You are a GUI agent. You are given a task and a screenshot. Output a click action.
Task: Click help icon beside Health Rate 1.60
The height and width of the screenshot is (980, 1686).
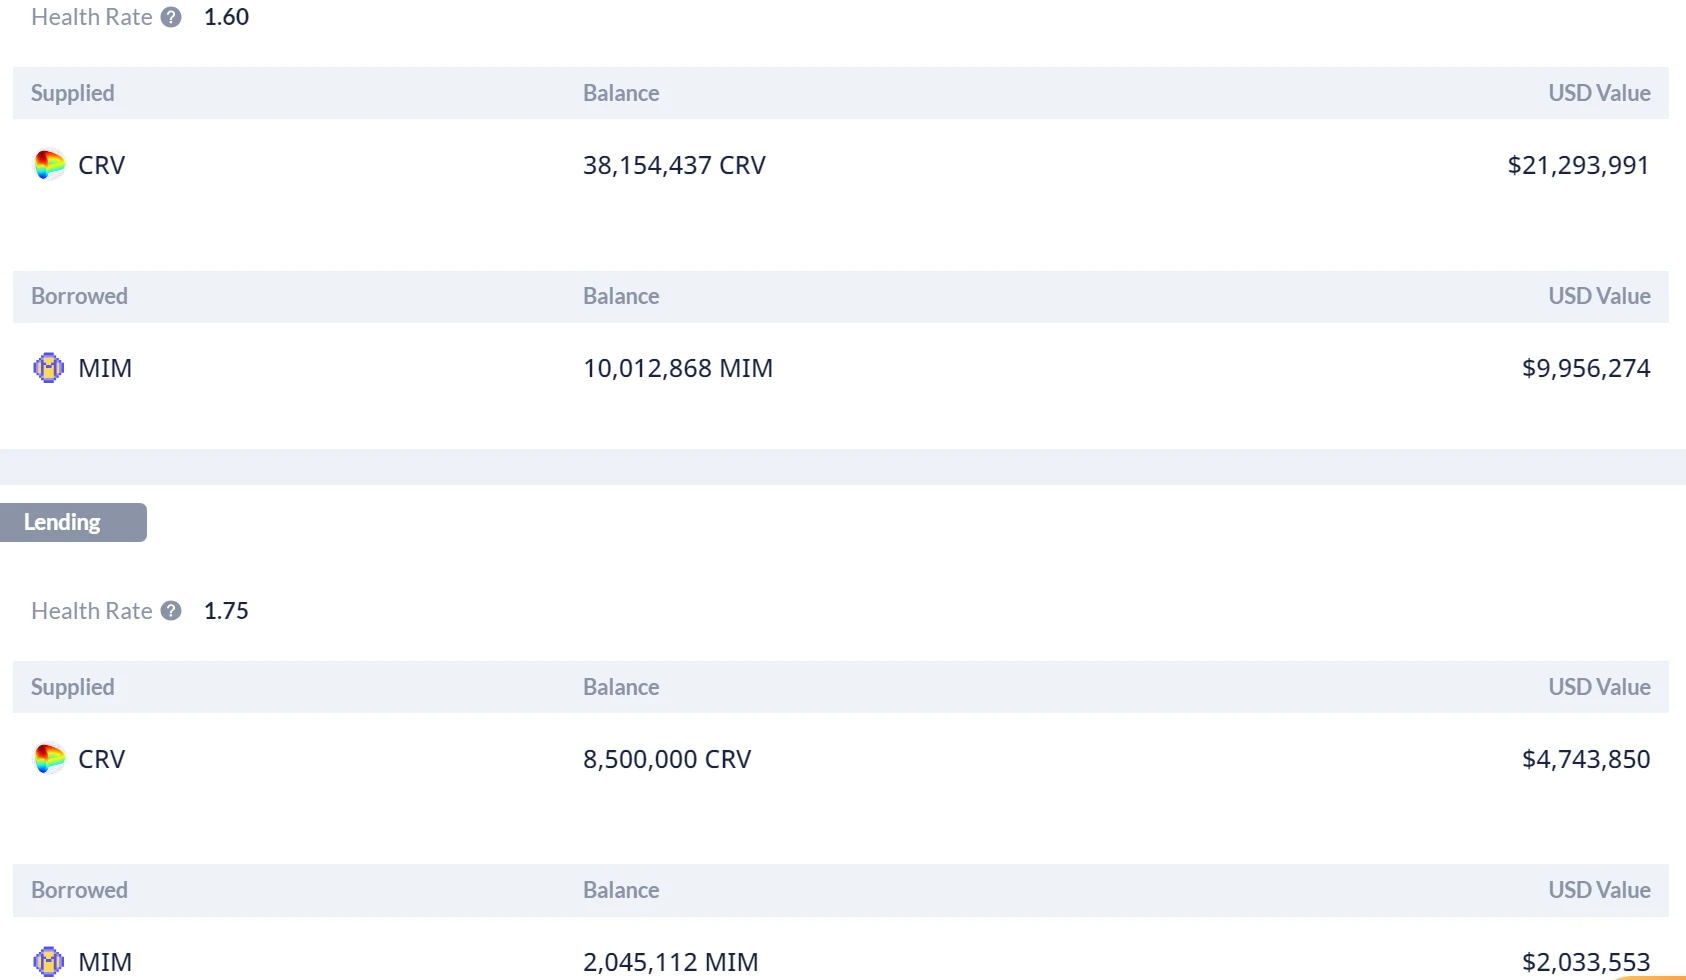coord(171,17)
